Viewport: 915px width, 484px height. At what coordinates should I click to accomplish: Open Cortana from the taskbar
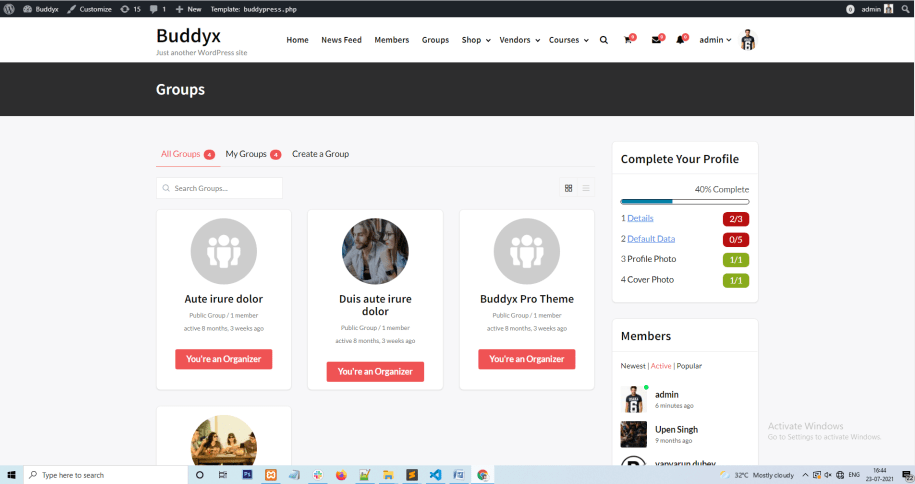[200, 475]
